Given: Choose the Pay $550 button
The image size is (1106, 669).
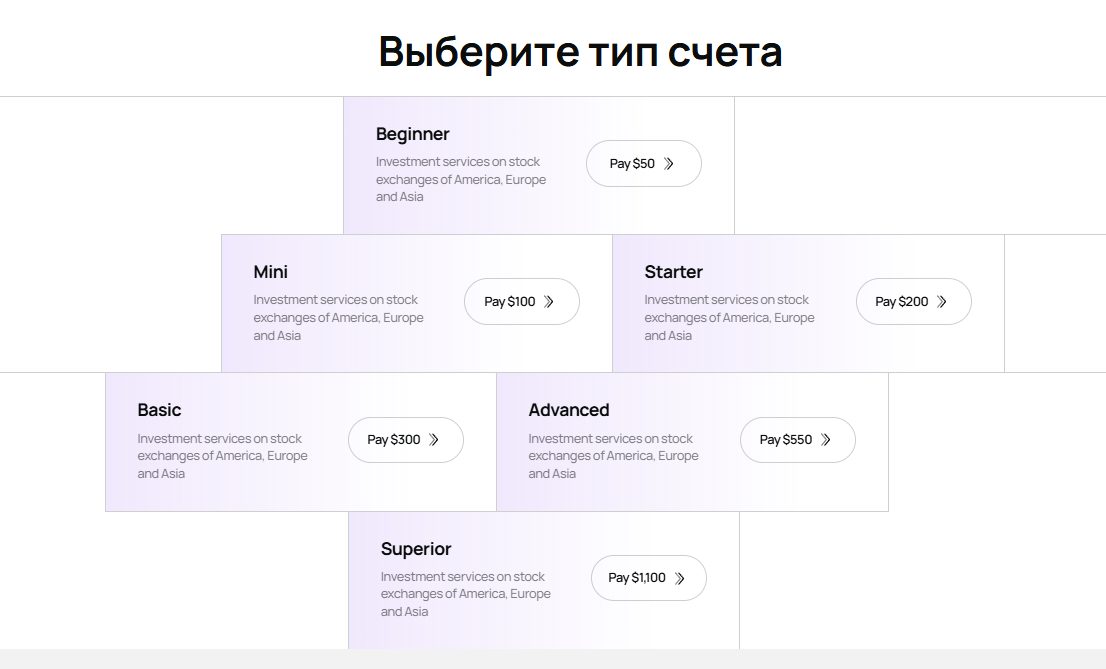Looking at the screenshot, I should tap(796, 440).
